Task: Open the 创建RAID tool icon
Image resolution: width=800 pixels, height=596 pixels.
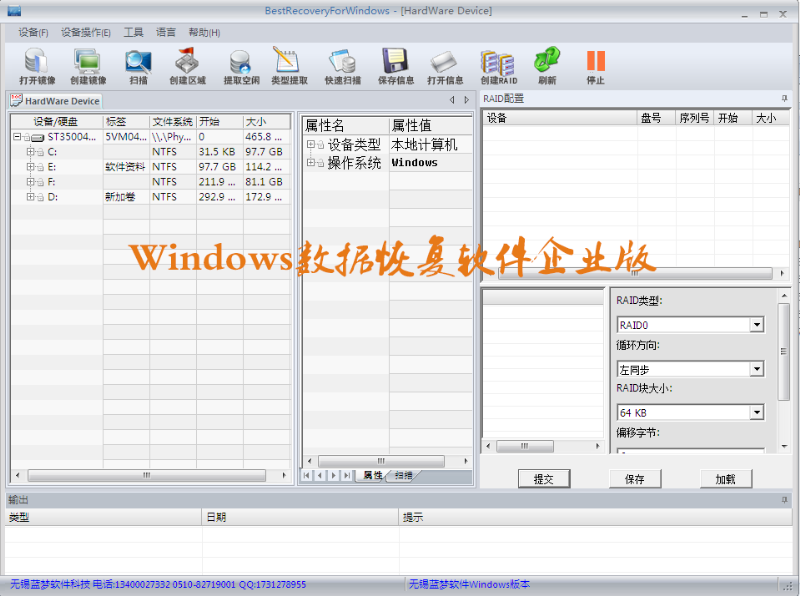Action: coord(498,65)
